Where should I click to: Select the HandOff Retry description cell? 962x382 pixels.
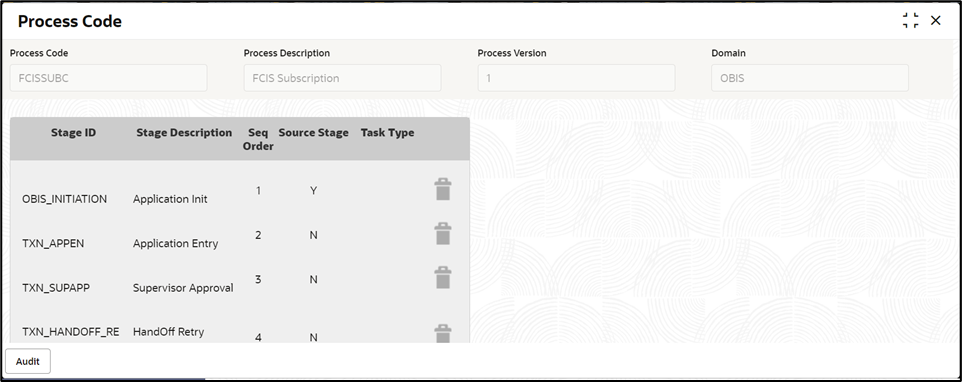[x=168, y=332]
